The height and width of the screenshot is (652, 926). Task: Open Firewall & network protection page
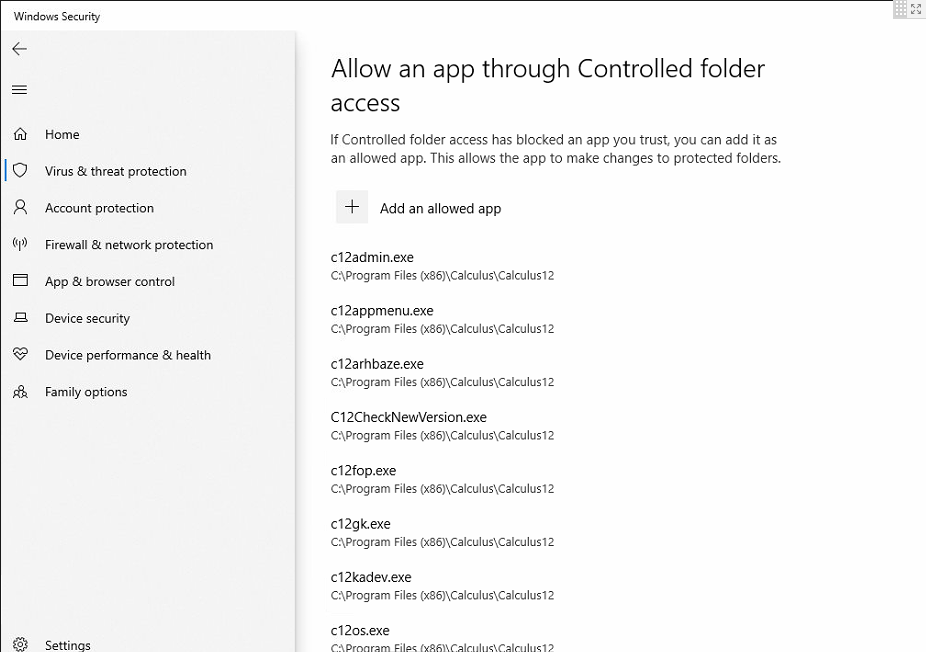(129, 245)
